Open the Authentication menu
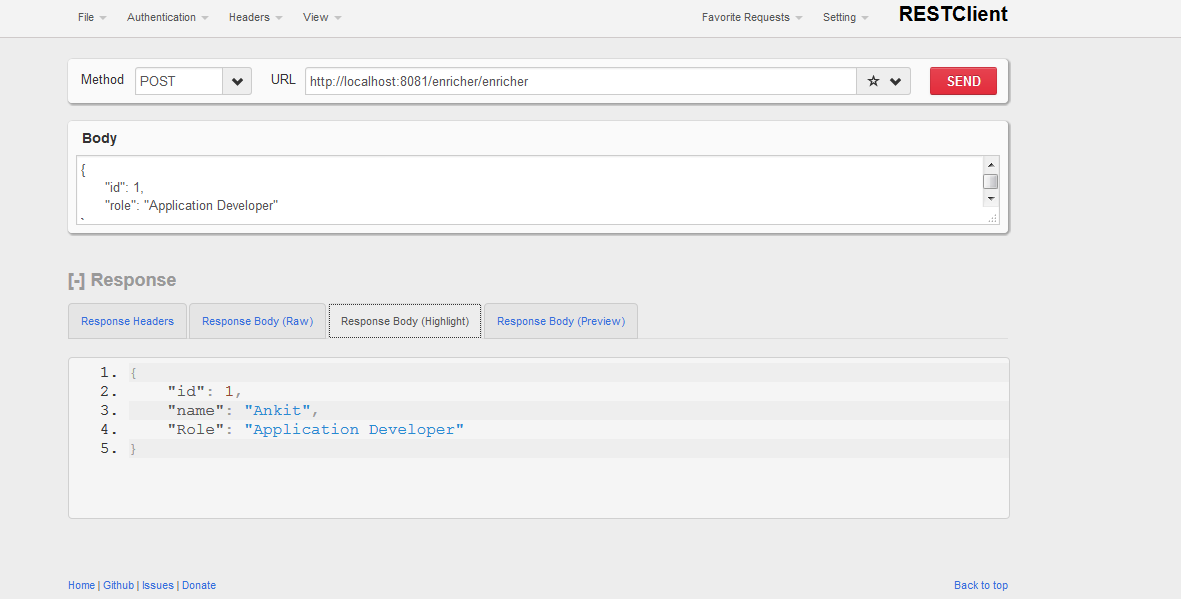The width and height of the screenshot is (1181, 599). (x=167, y=17)
